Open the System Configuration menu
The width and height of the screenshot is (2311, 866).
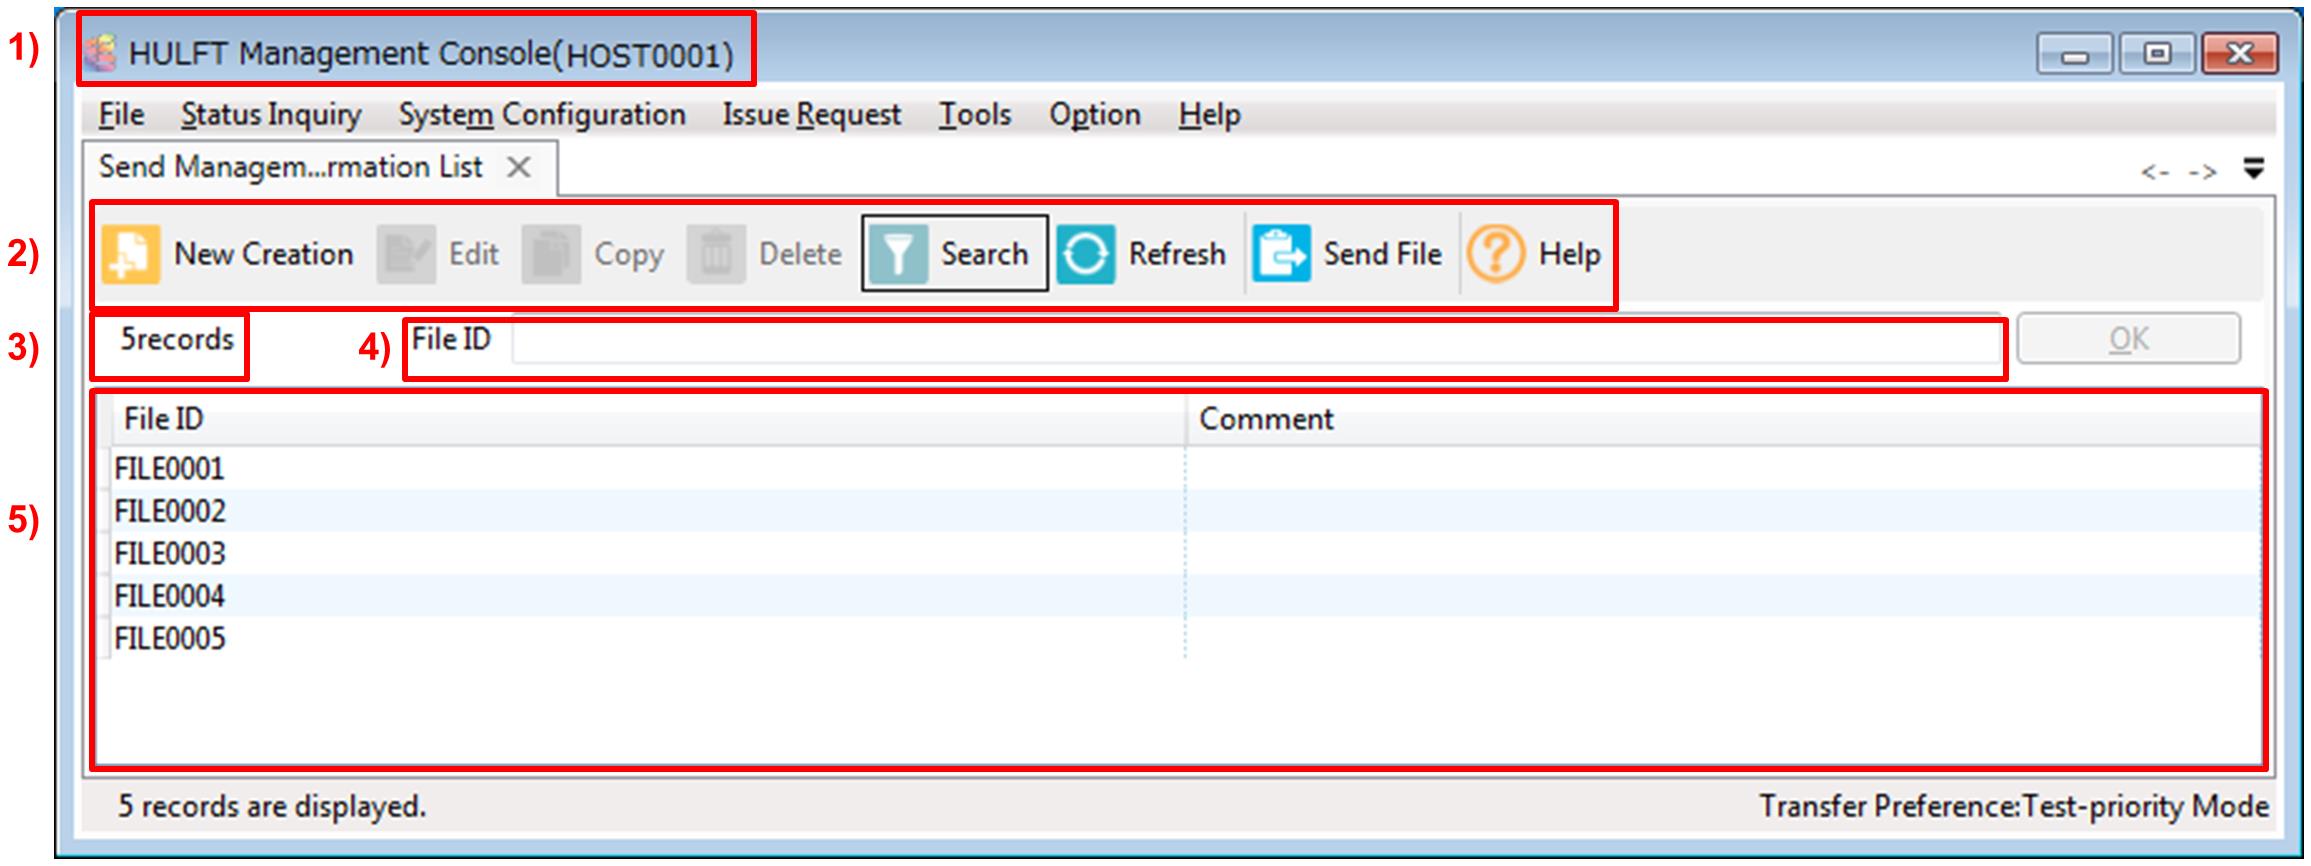coord(542,115)
